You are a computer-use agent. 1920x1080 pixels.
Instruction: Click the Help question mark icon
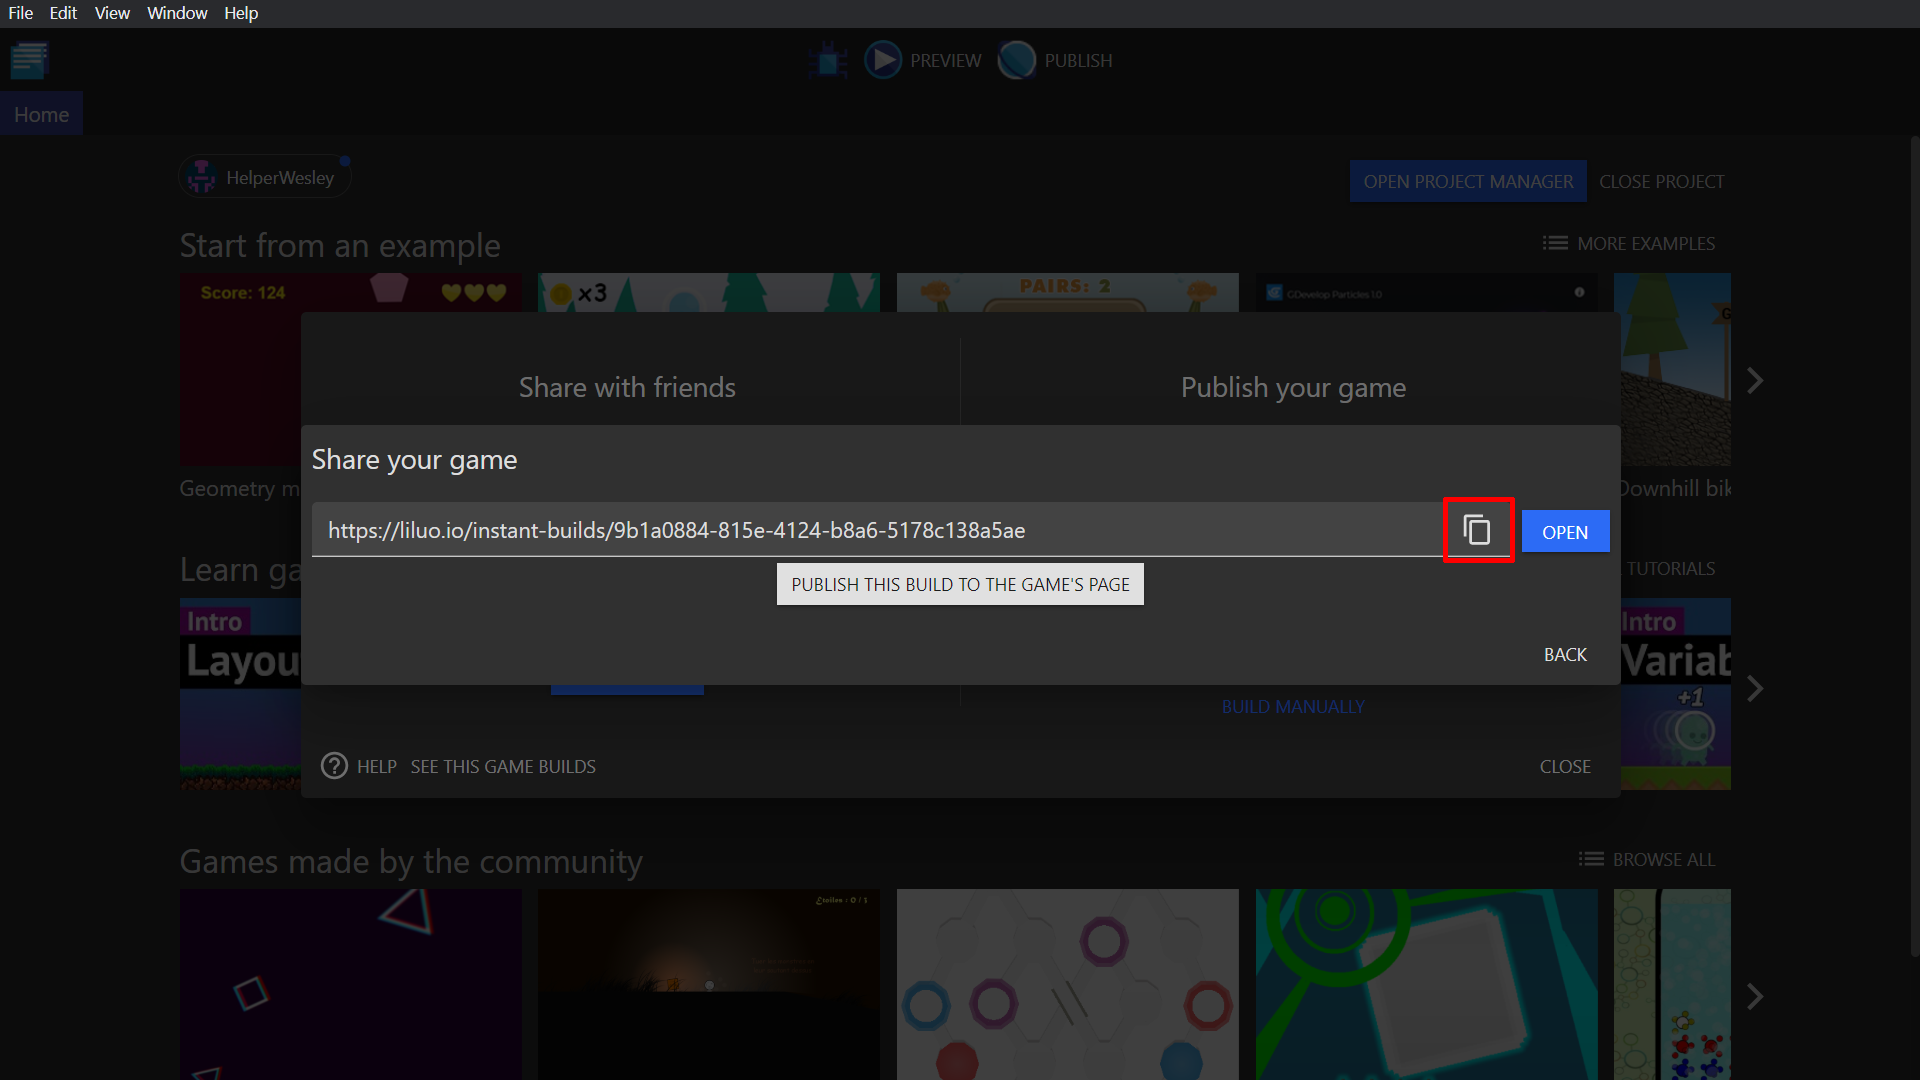(x=335, y=766)
